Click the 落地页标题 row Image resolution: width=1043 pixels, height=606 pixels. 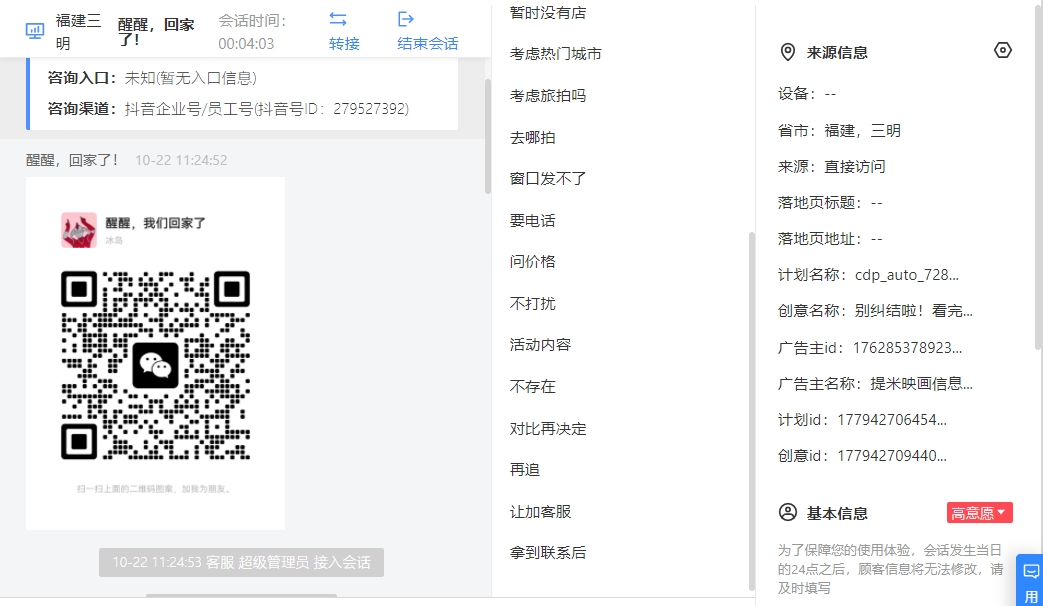830,203
